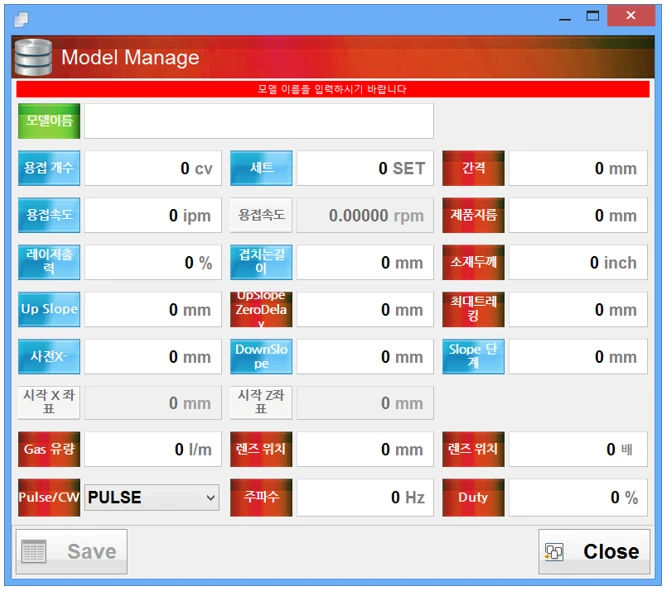Image resolution: width=668 pixels, height=589 pixels.
Task: Click the DownSlope label button
Action: pyautogui.click(x=261, y=356)
